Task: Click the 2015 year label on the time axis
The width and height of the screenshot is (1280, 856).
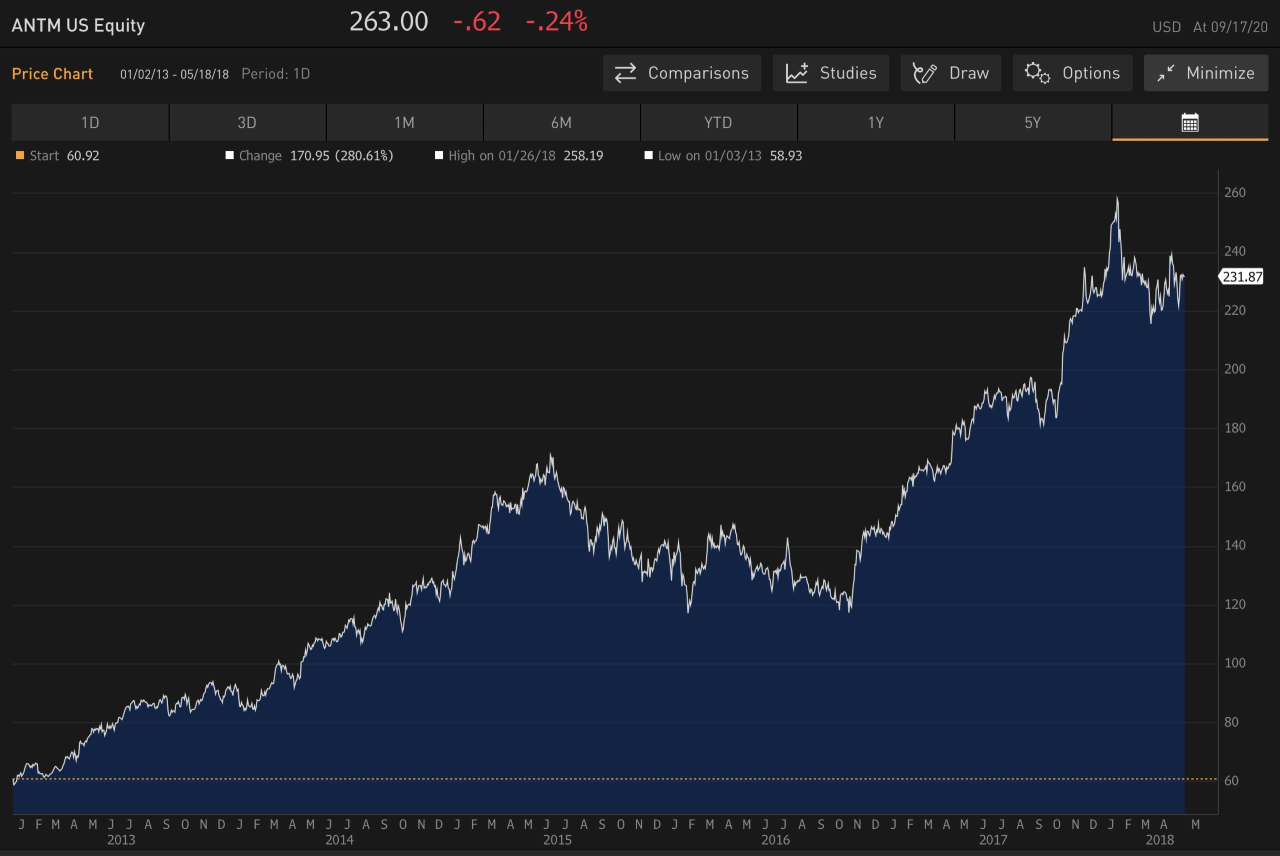Action: (x=557, y=840)
